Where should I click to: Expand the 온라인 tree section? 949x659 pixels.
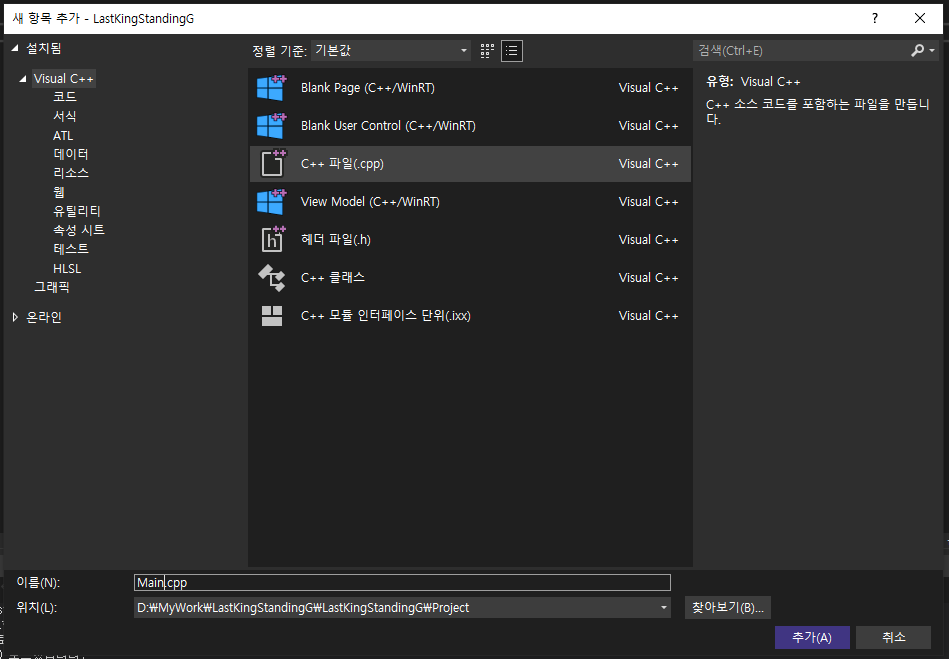click(x=15, y=317)
